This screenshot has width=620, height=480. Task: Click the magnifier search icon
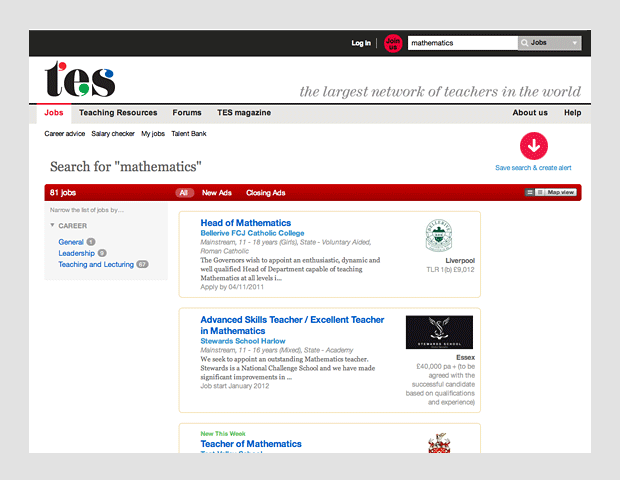tap(524, 43)
